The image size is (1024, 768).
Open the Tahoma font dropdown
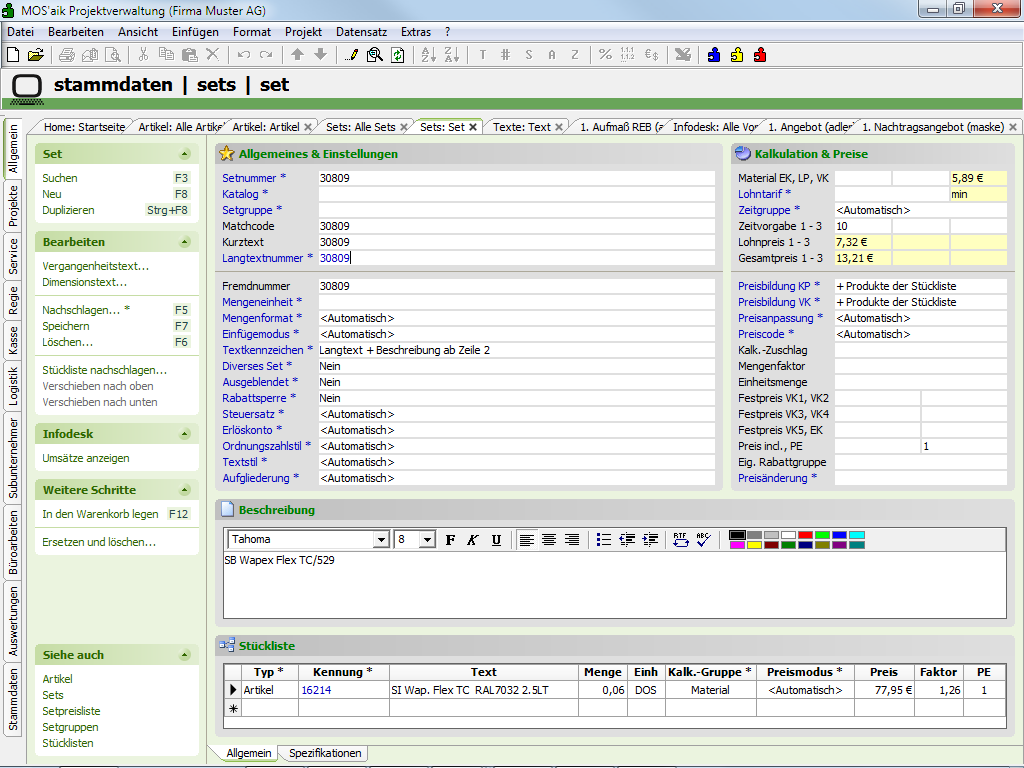click(x=380, y=540)
